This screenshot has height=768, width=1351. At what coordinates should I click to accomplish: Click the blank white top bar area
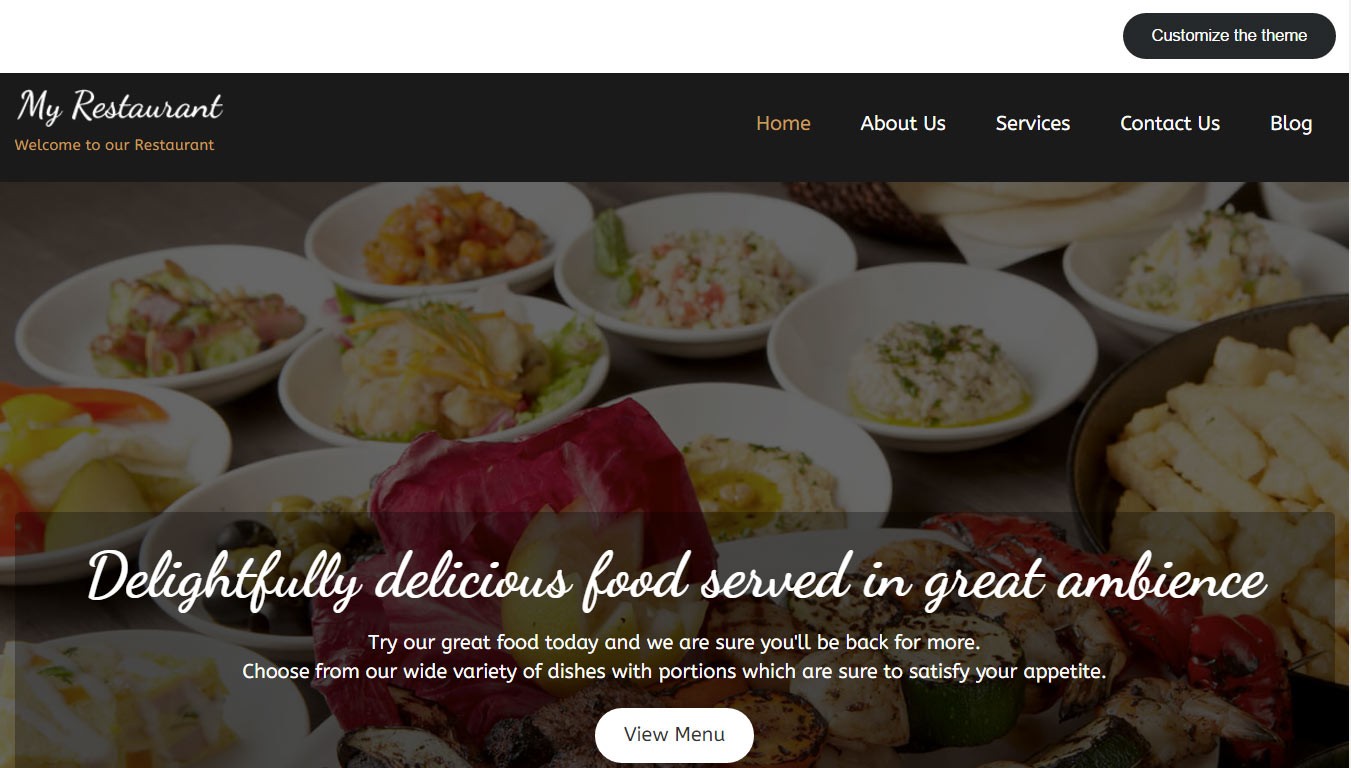(x=550, y=36)
